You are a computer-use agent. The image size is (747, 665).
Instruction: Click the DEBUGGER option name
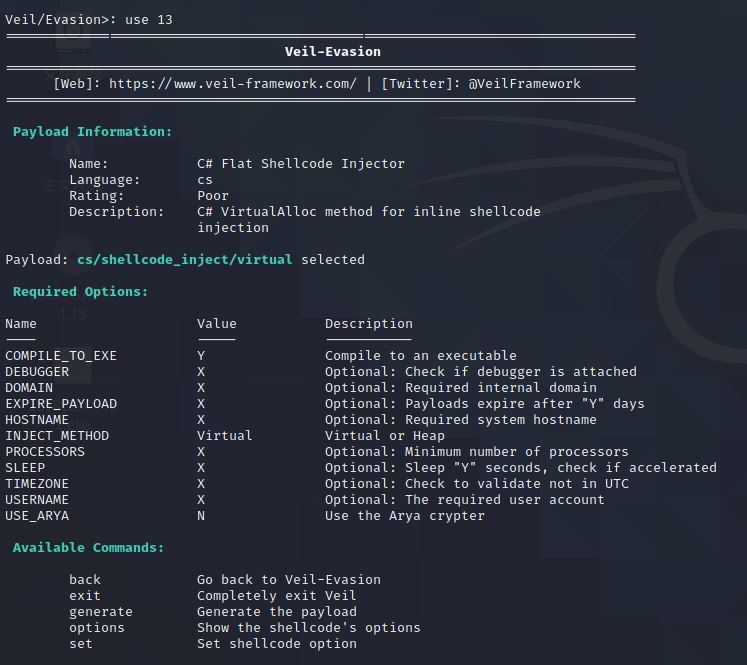[37, 372]
